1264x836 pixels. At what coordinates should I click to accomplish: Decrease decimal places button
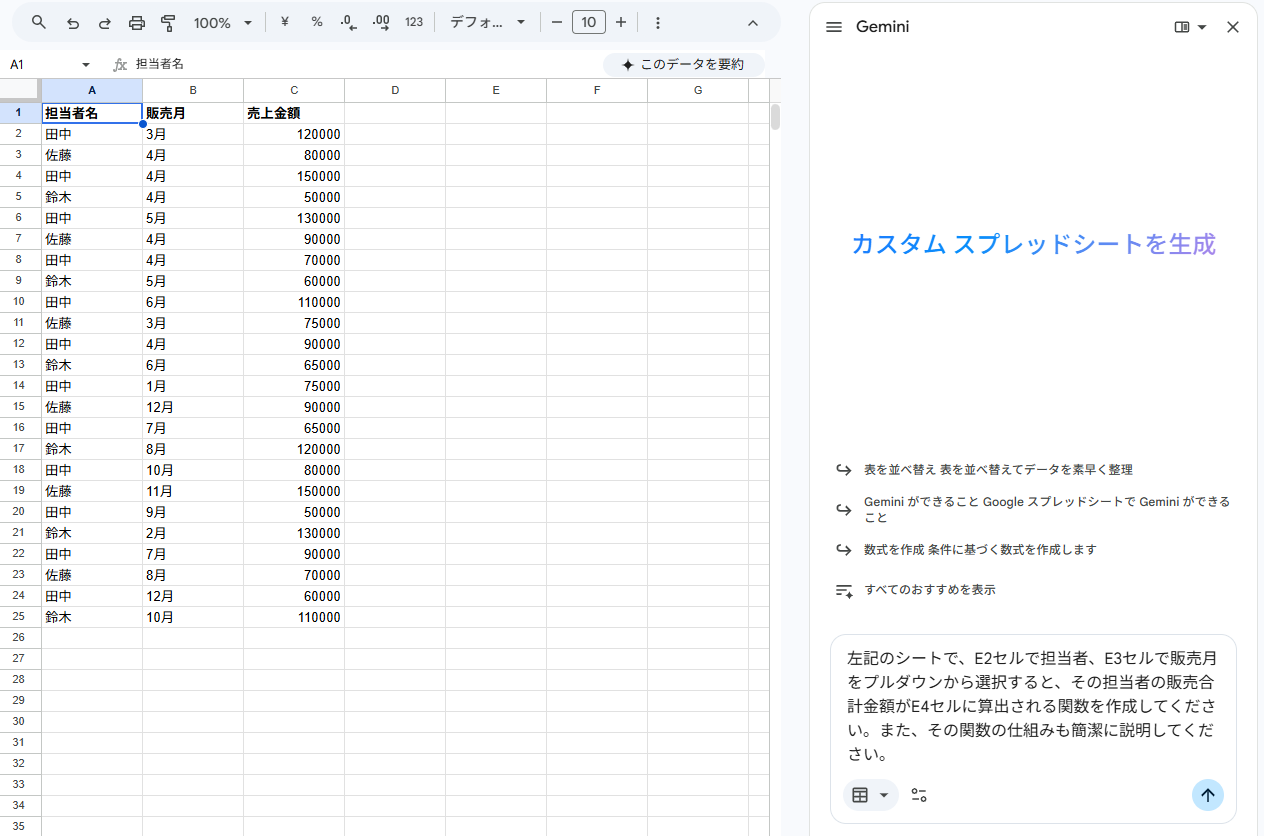pos(349,22)
